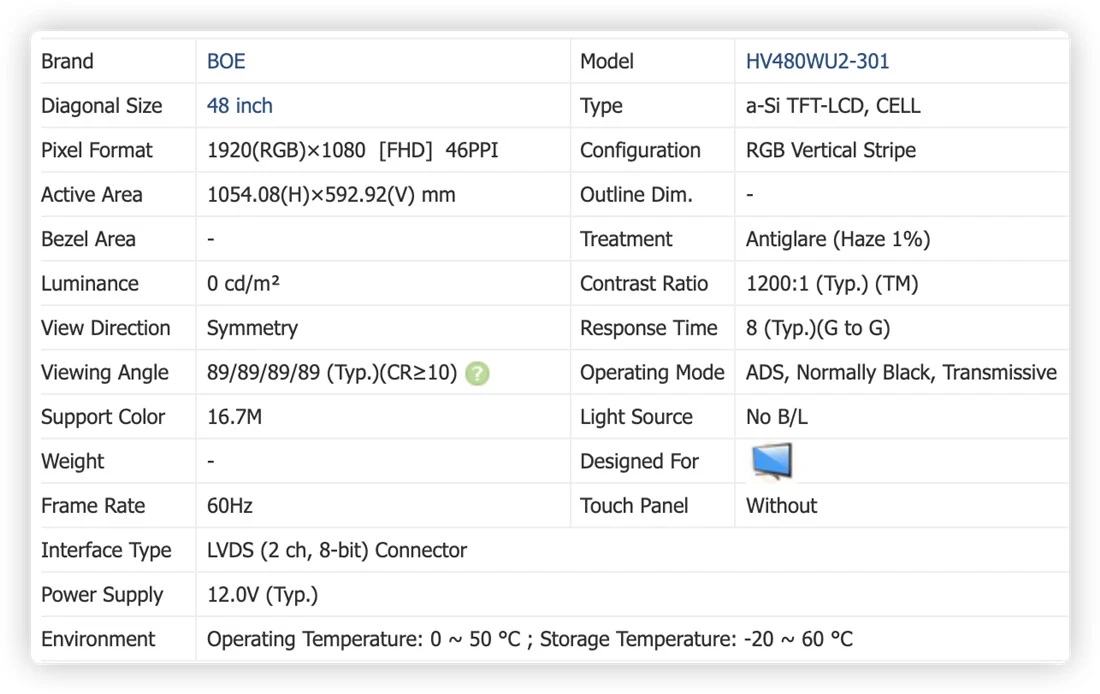Click the 'Bezel Area' label
This screenshot has width=1100, height=694.
click(x=88, y=239)
